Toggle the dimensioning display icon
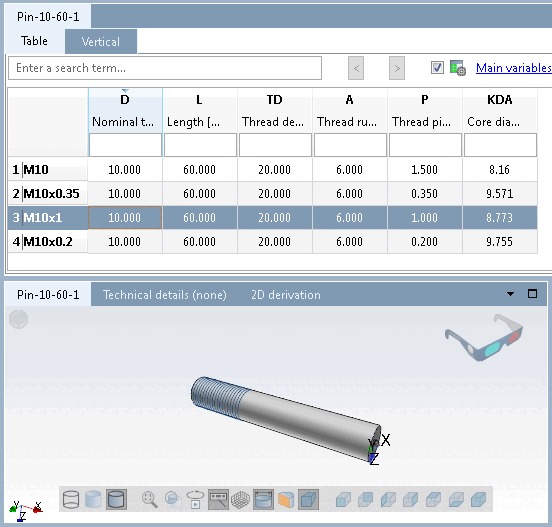The height and width of the screenshot is (527, 552). point(263,500)
